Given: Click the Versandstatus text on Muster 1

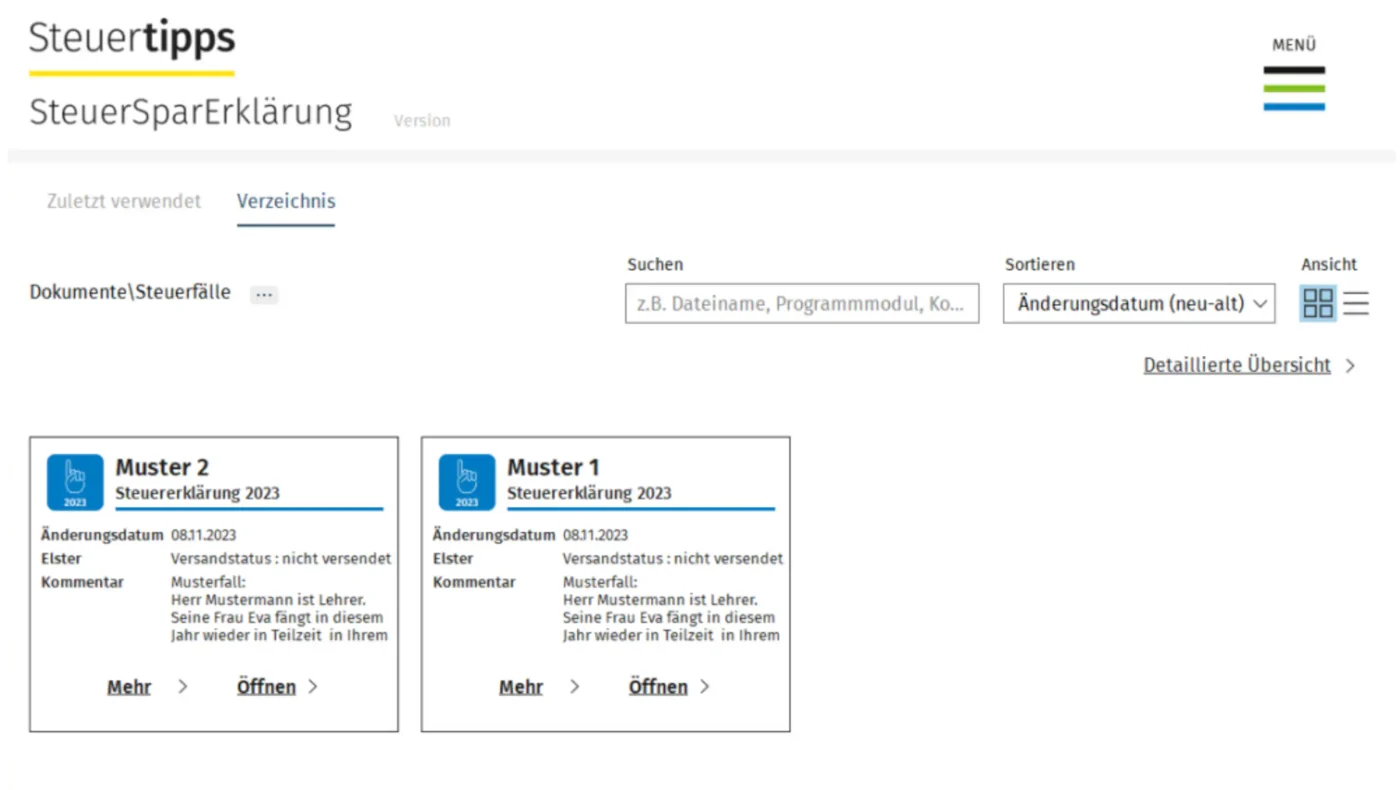Looking at the screenshot, I should point(673,559).
